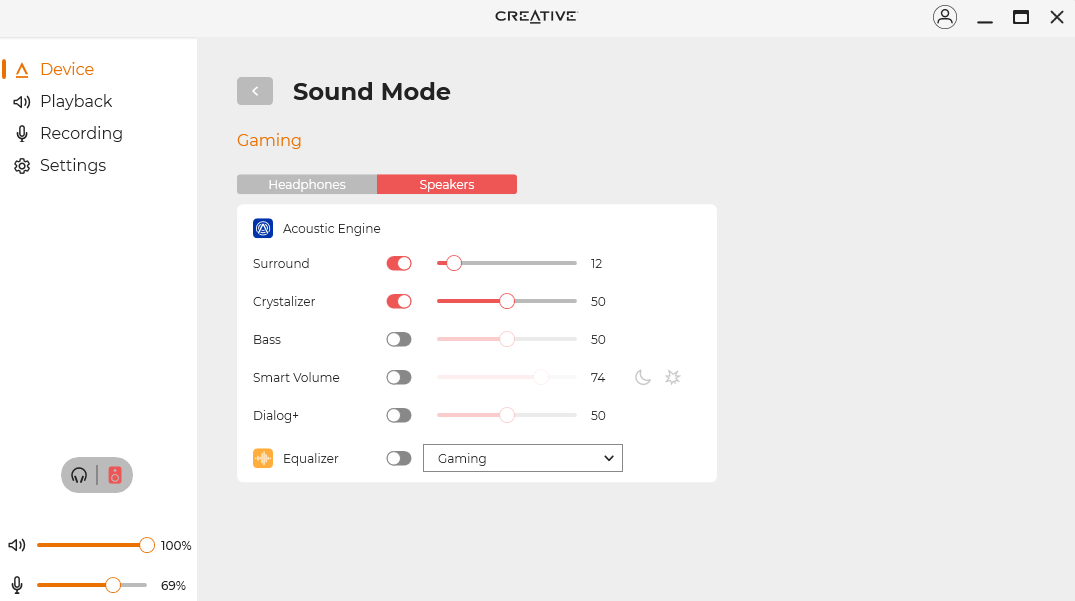1075x601 pixels.
Task: Disable the Surround toggle
Action: [399, 264]
